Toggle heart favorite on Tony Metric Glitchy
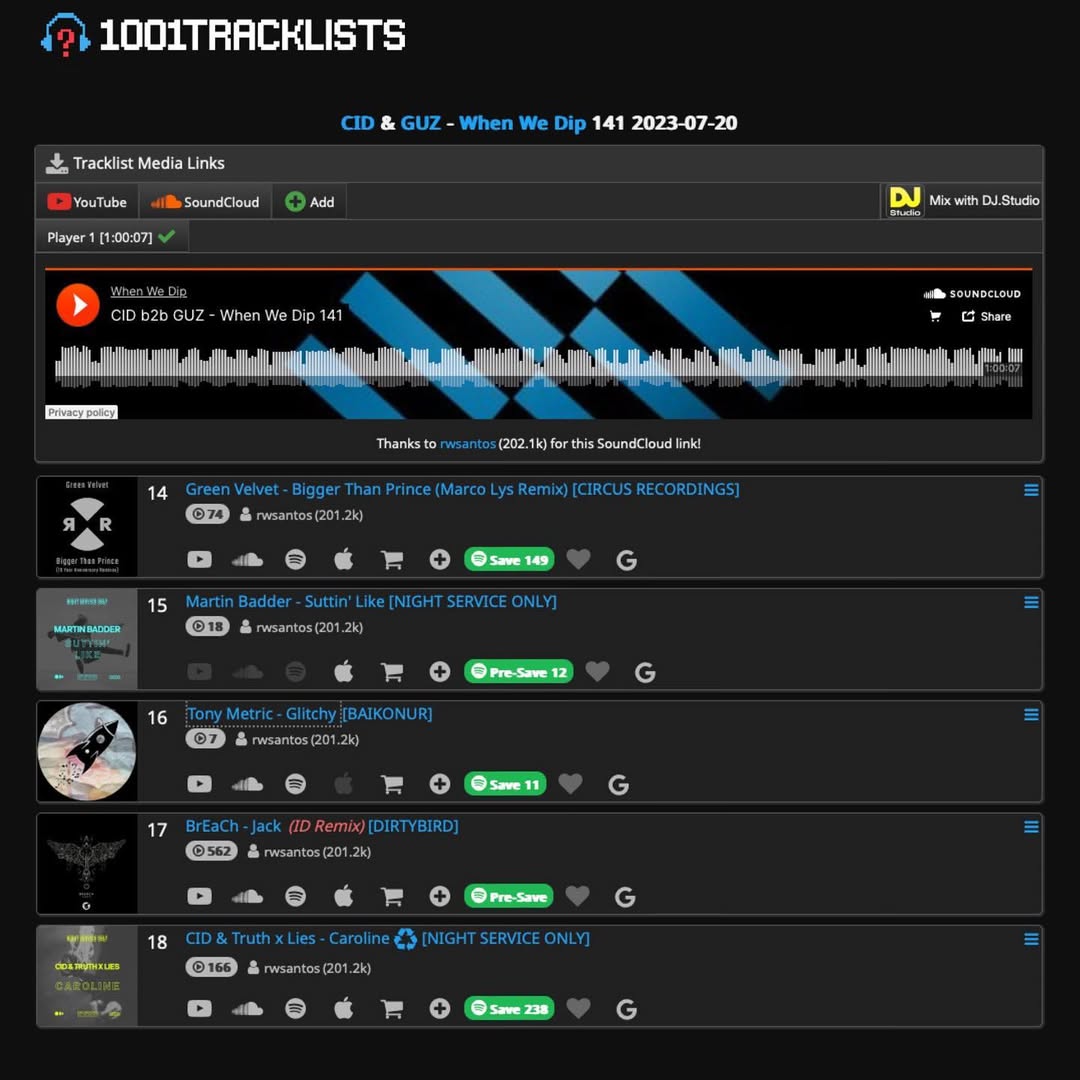The height and width of the screenshot is (1080, 1080). click(570, 783)
